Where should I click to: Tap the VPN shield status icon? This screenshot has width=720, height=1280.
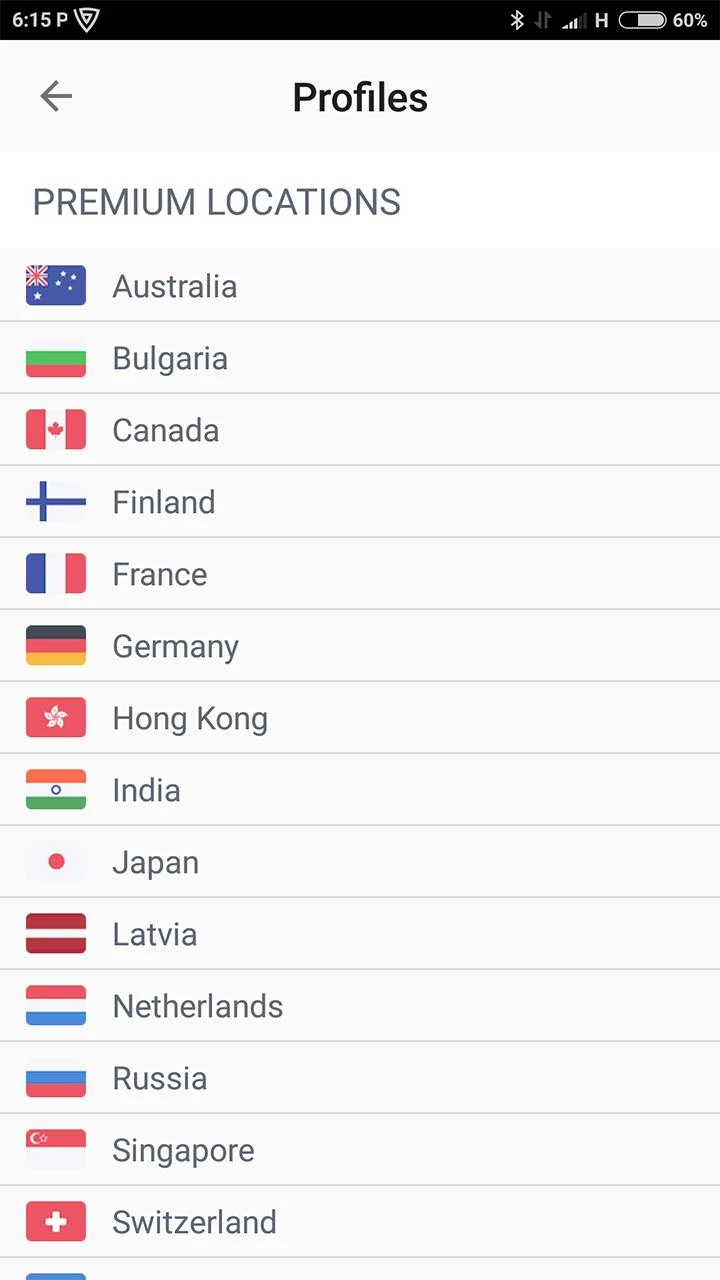pyautogui.click(x=87, y=20)
